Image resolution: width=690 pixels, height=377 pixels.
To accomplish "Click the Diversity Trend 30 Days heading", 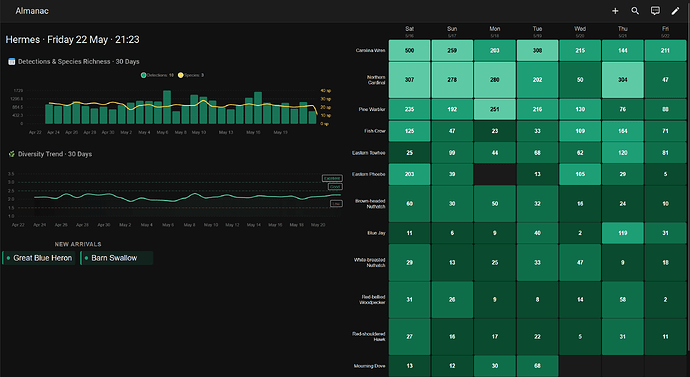I will (x=55, y=154).
